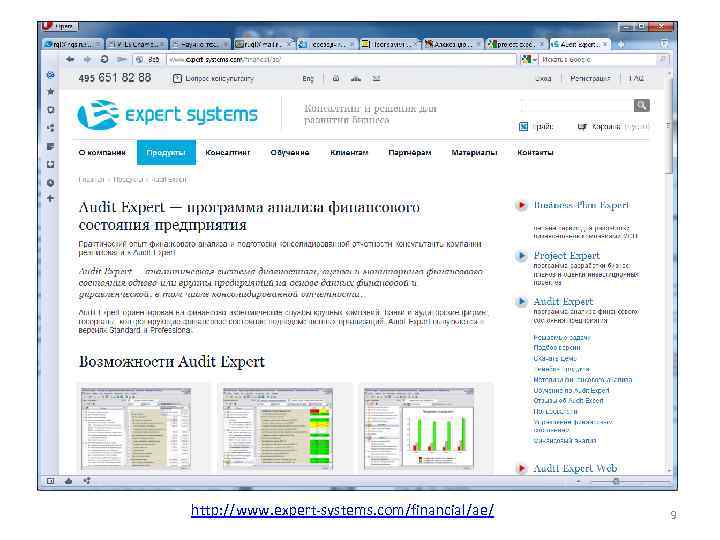
Task: Open the 'Обучение по Audit Expert' link
Action: point(571,390)
